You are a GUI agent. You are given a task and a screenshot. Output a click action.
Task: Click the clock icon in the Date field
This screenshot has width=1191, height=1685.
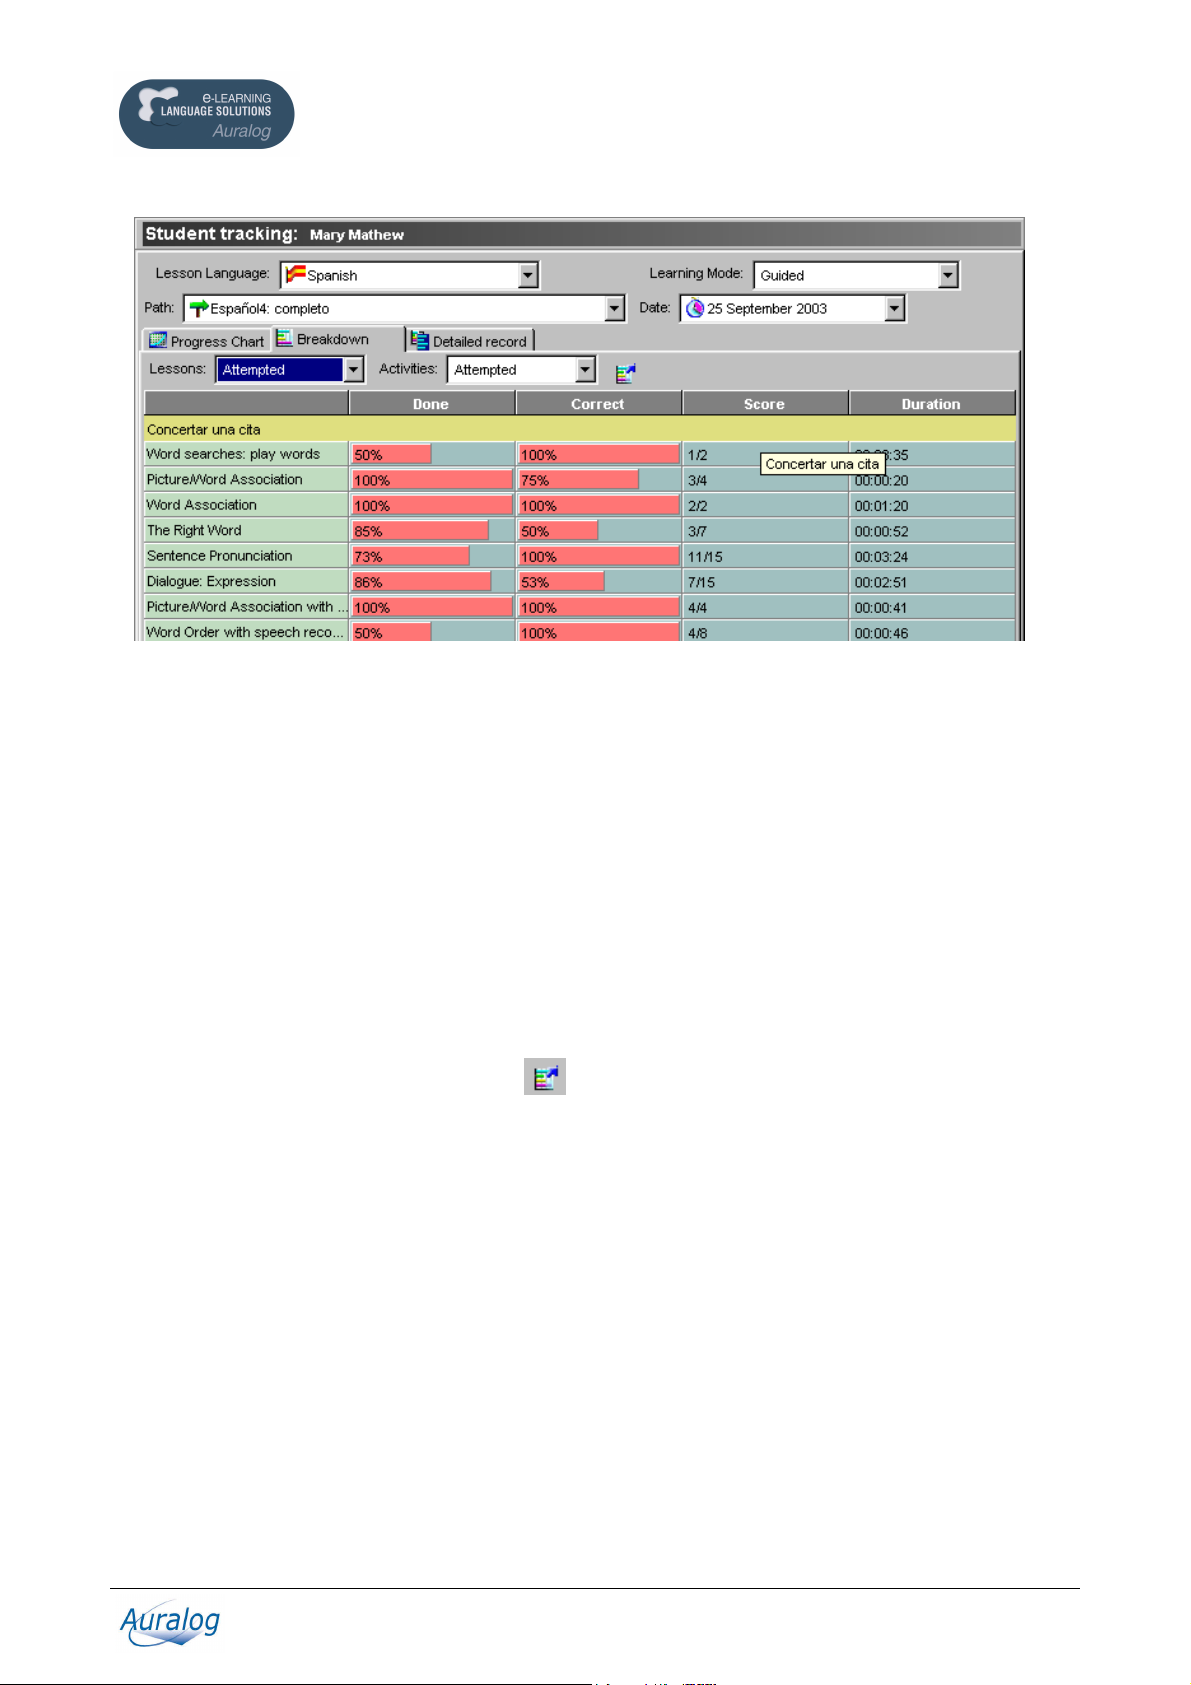(x=695, y=308)
